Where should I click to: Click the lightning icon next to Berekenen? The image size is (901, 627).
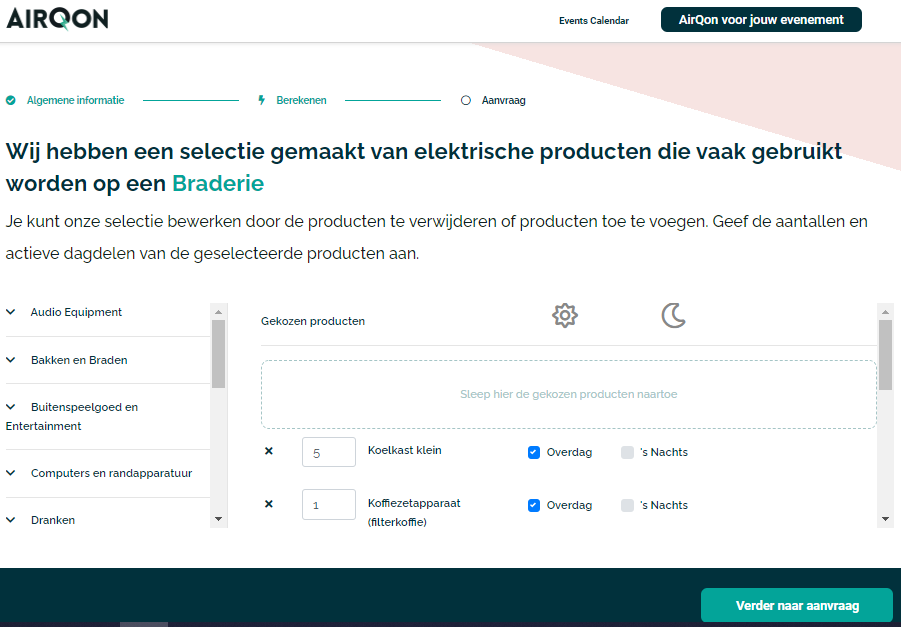coord(261,99)
